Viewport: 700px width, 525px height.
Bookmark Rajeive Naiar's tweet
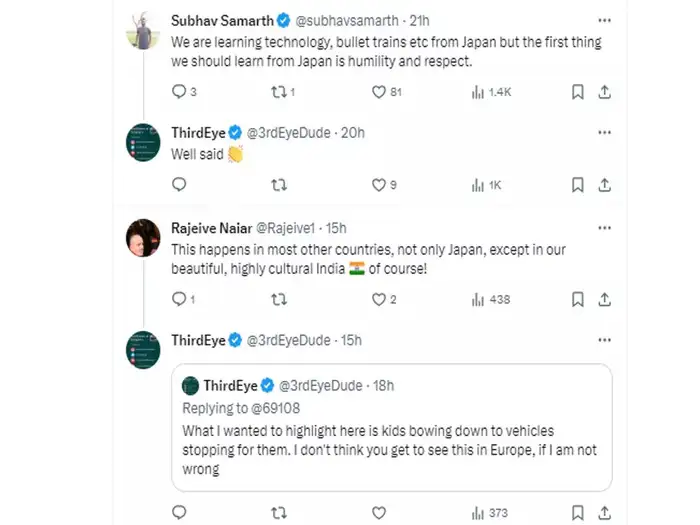coord(577,298)
